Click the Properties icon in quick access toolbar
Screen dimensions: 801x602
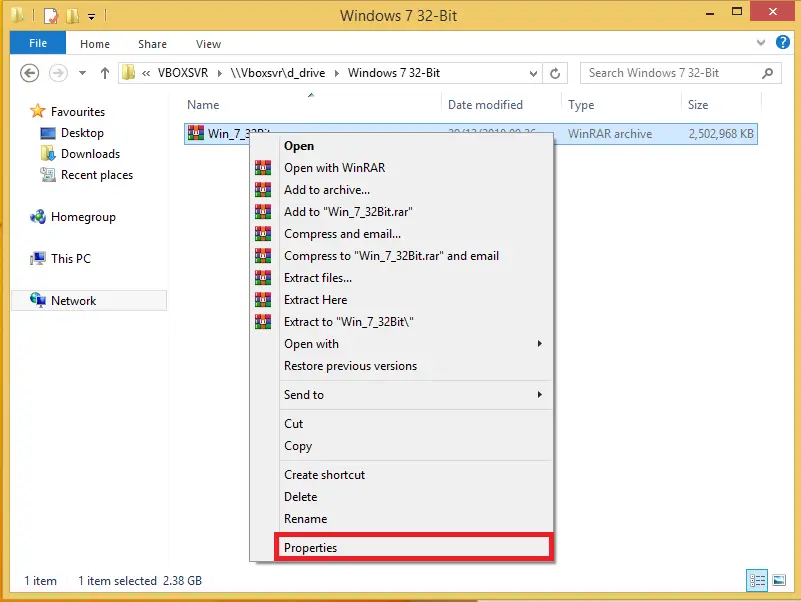point(51,16)
